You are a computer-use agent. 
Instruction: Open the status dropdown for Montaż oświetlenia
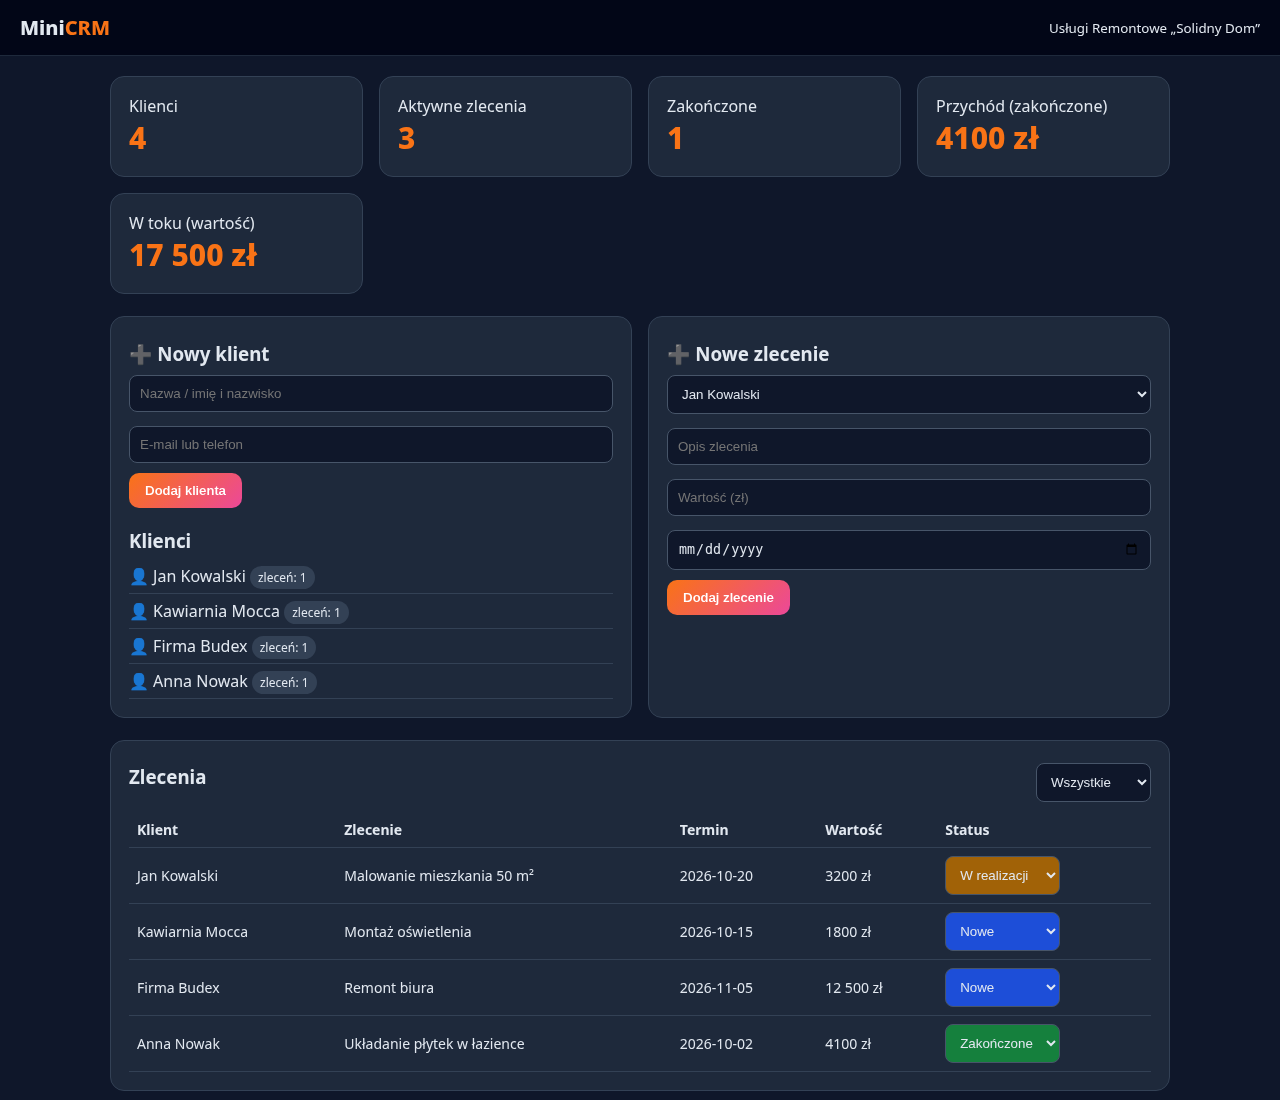coord(1002,932)
